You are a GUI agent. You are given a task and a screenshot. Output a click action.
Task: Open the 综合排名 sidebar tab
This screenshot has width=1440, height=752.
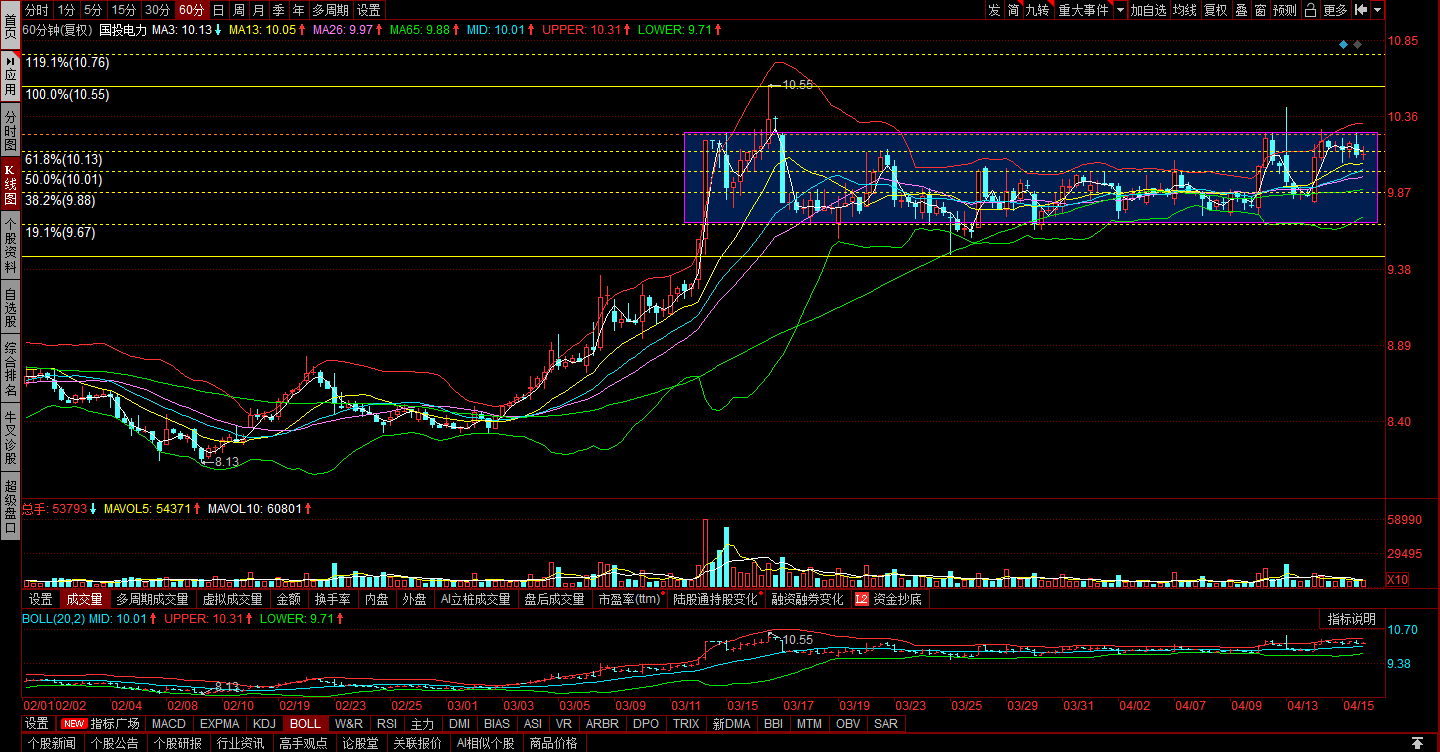point(10,370)
